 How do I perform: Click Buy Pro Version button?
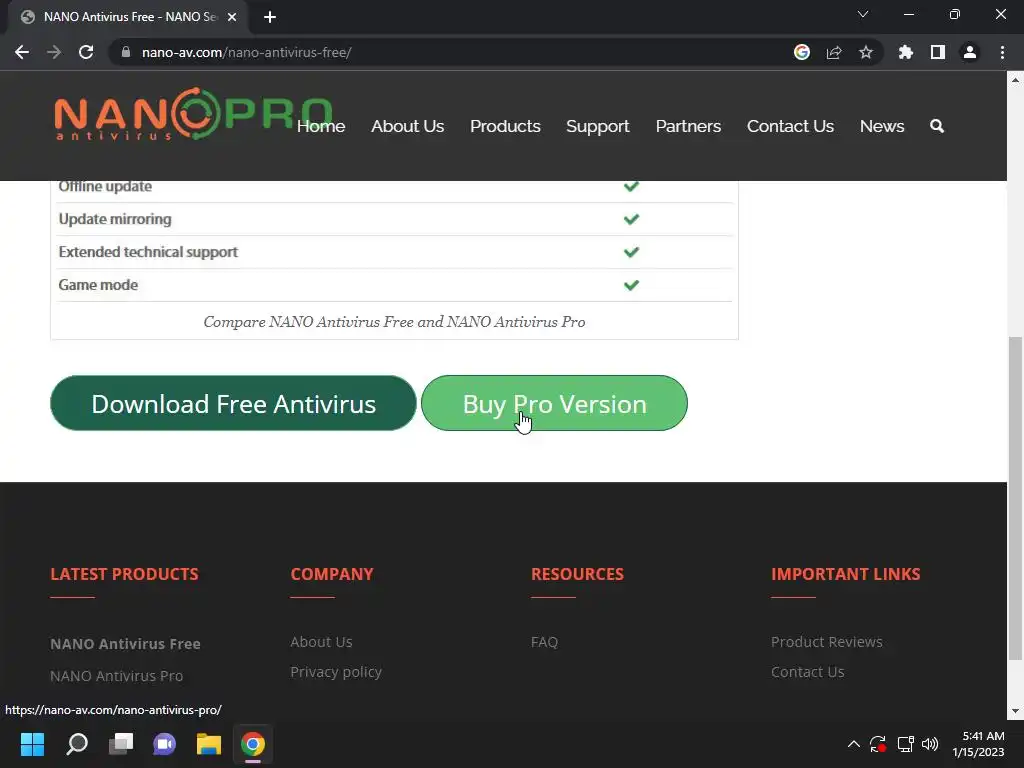(x=554, y=403)
